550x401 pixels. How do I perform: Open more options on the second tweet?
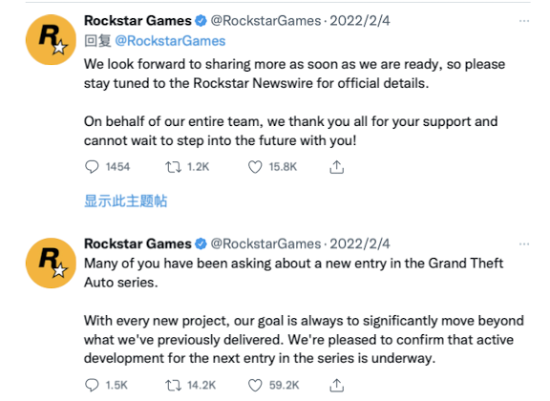pyautogui.click(x=524, y=244)
